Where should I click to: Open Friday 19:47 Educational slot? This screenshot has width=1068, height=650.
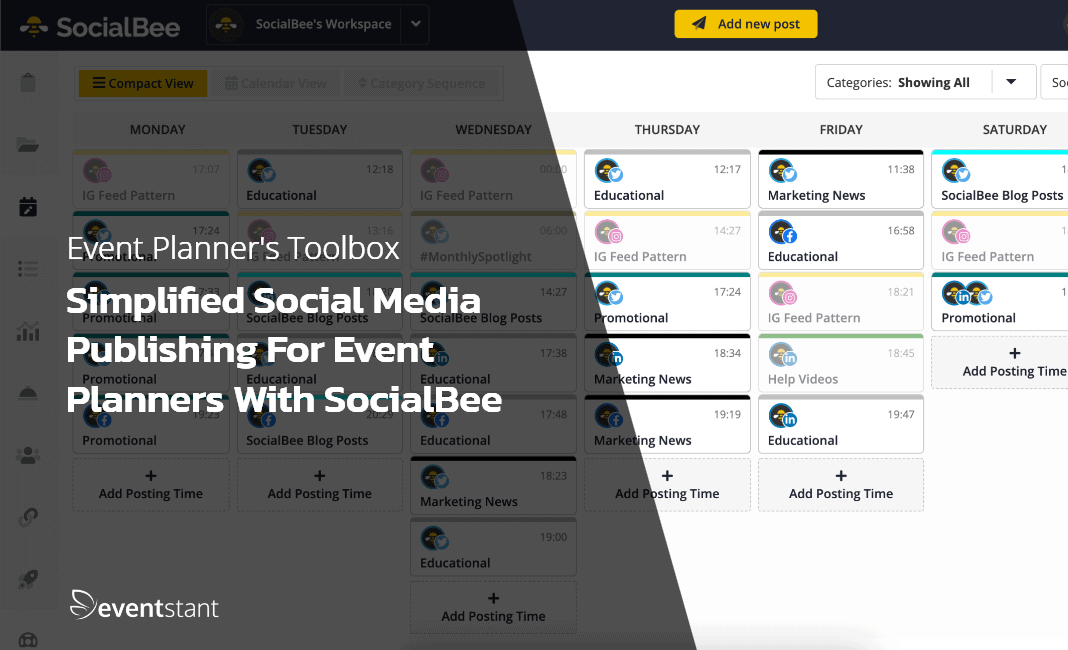click(x=841, y=425)
